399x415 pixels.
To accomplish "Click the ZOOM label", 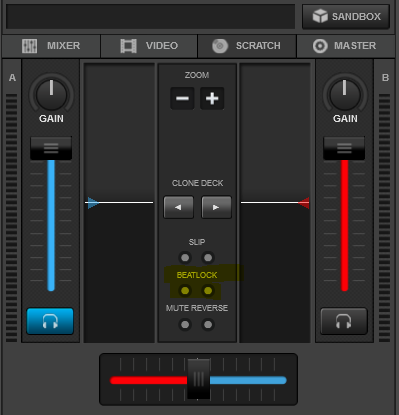I will pyautogui.click(x=197, y=75).
